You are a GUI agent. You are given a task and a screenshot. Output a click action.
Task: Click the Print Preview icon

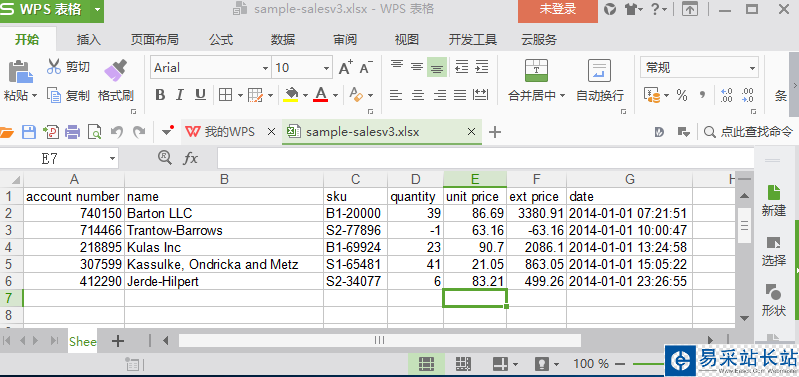pyautogui.click(x=94, y=132)
